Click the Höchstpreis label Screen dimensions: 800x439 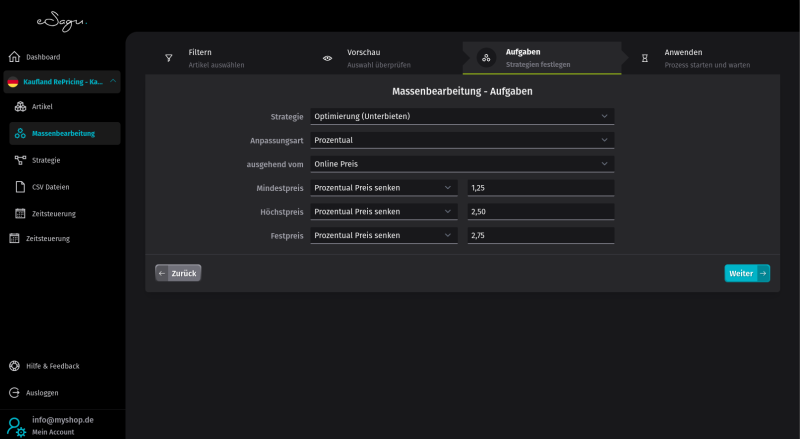pyautogui.click(x=282, y=212)
